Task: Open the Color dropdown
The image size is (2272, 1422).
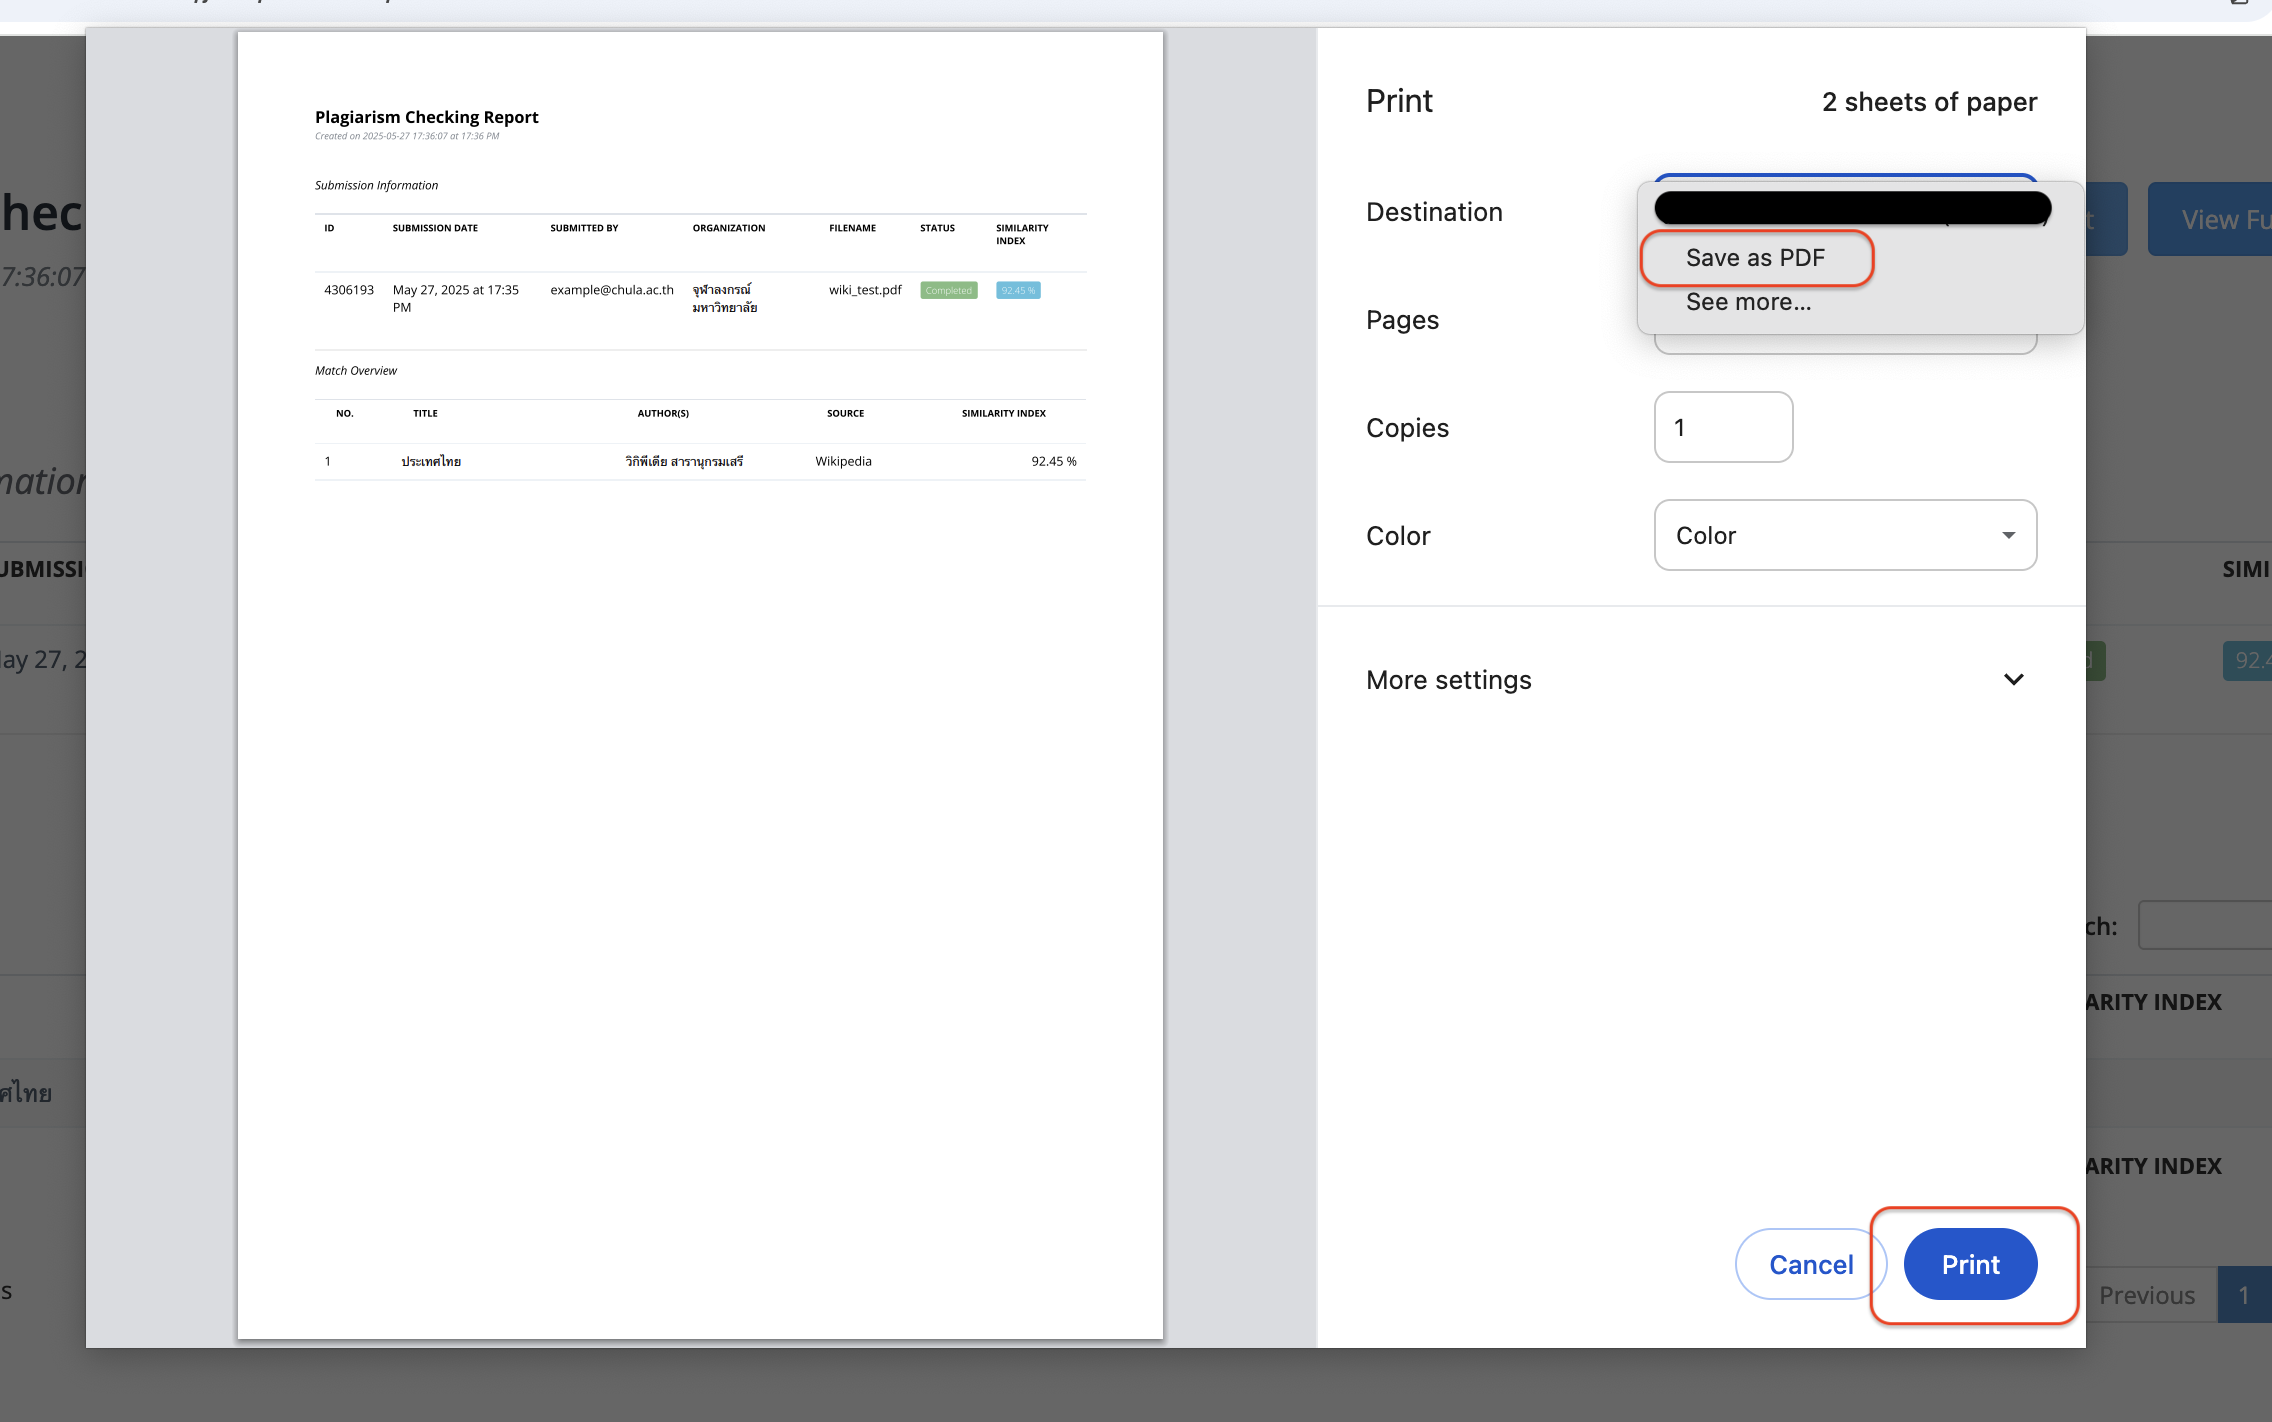Action: point(1845,535)
